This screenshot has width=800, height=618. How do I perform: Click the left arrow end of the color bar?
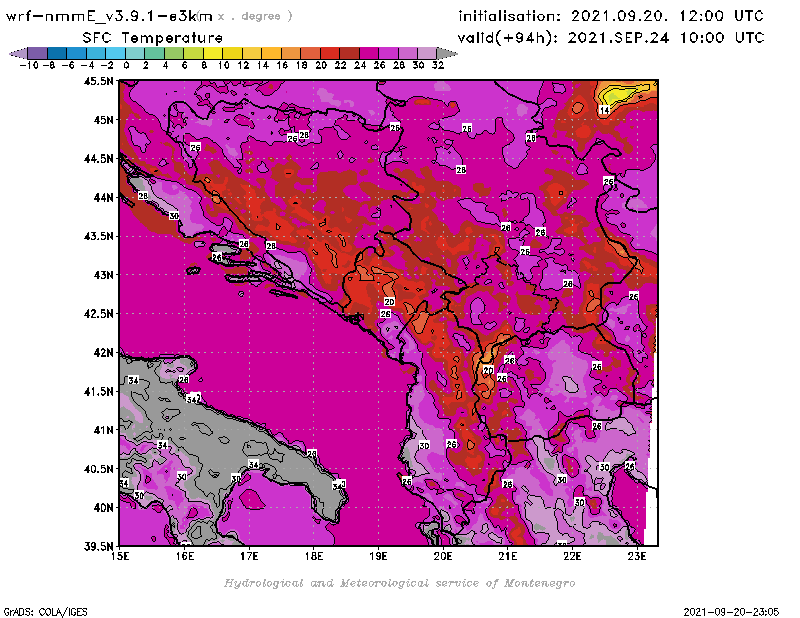(15, 52)
